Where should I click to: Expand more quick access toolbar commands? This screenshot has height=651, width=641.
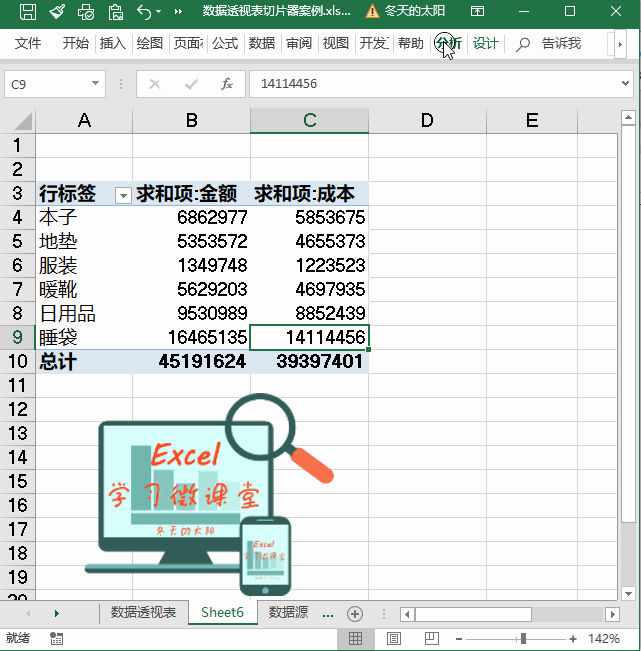[178, 12]
